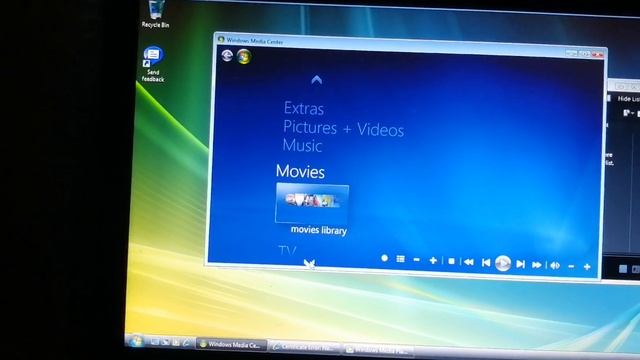Stop playback with the square button
The image size is (640, 360).
point(451,261)
